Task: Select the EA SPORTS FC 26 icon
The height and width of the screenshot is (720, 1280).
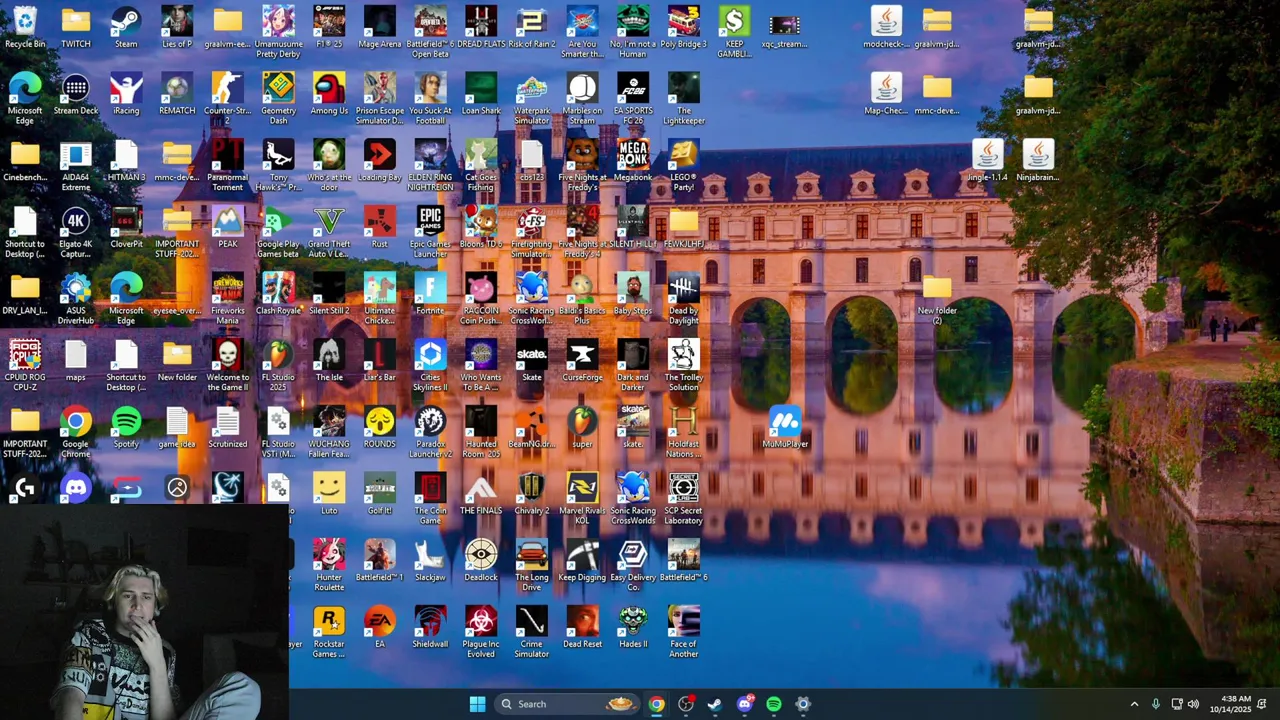Action: tap(633, 98)
